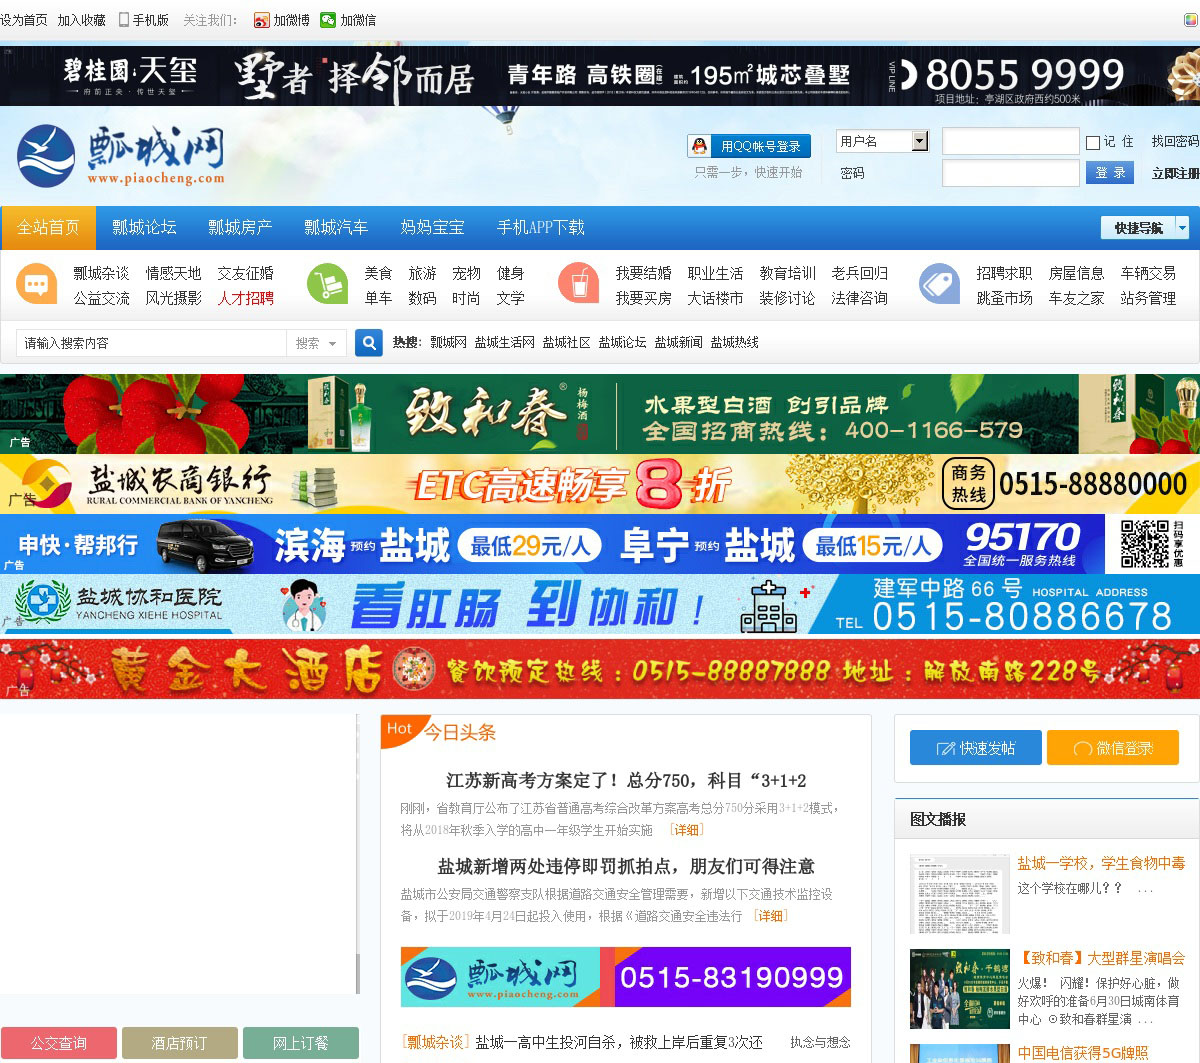Viewport: 1200px width, 1063px height.
Task: Open the 站务管理 section link
Action: (x=1148, y=298)
